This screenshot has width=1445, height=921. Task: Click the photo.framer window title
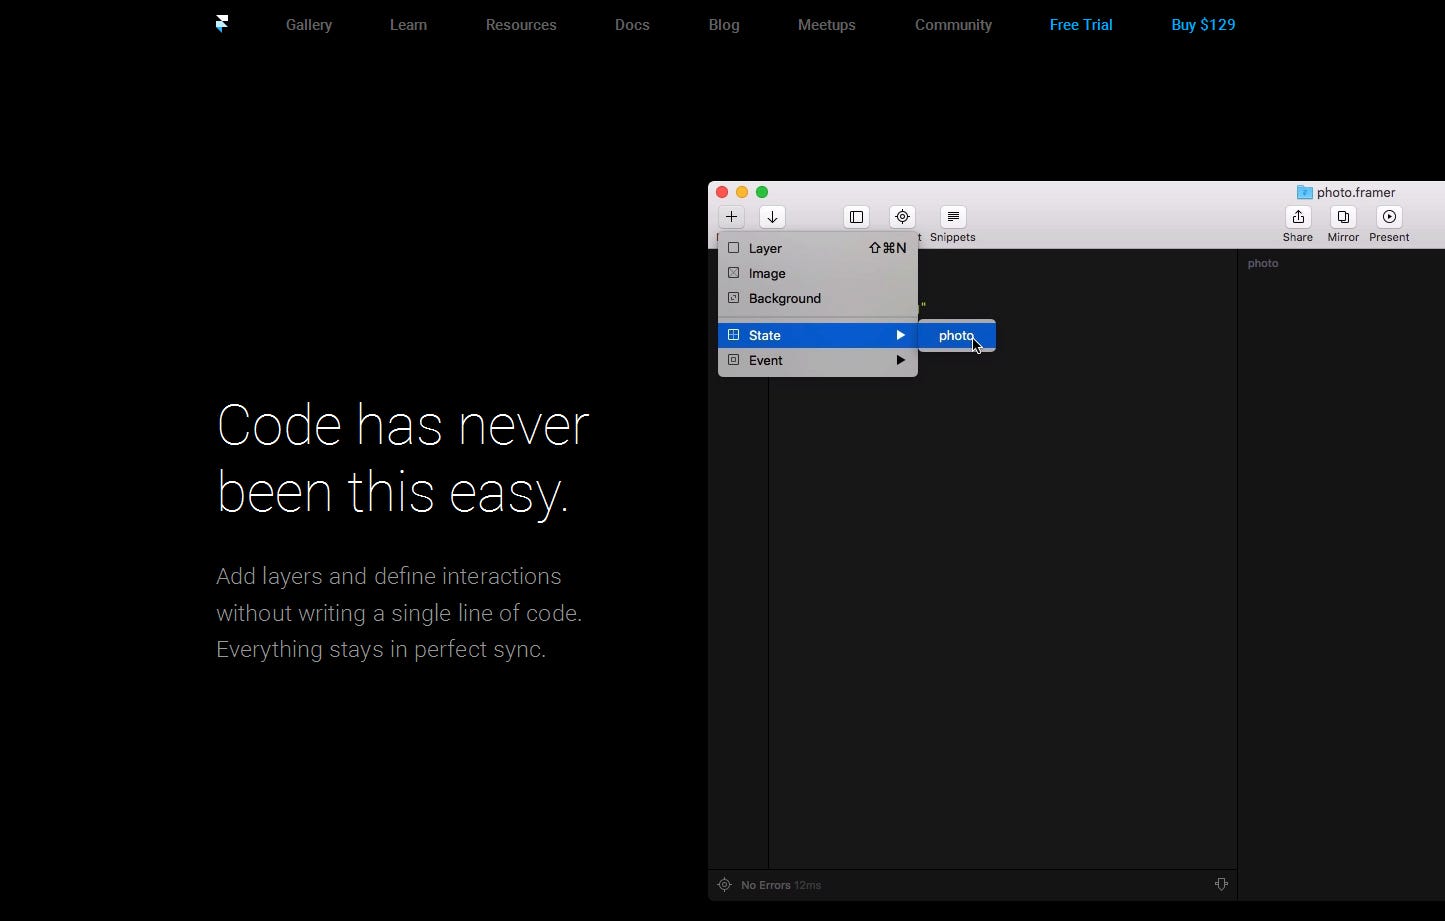[x=1356, y=192]
